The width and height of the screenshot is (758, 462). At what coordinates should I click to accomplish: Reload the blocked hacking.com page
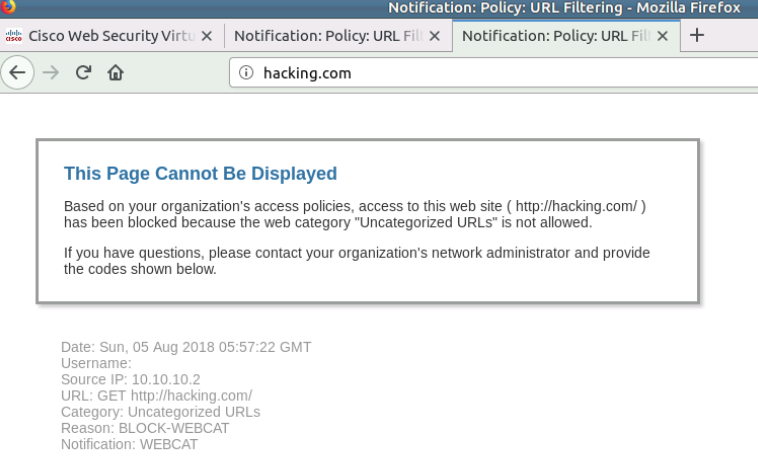[84, 73]
